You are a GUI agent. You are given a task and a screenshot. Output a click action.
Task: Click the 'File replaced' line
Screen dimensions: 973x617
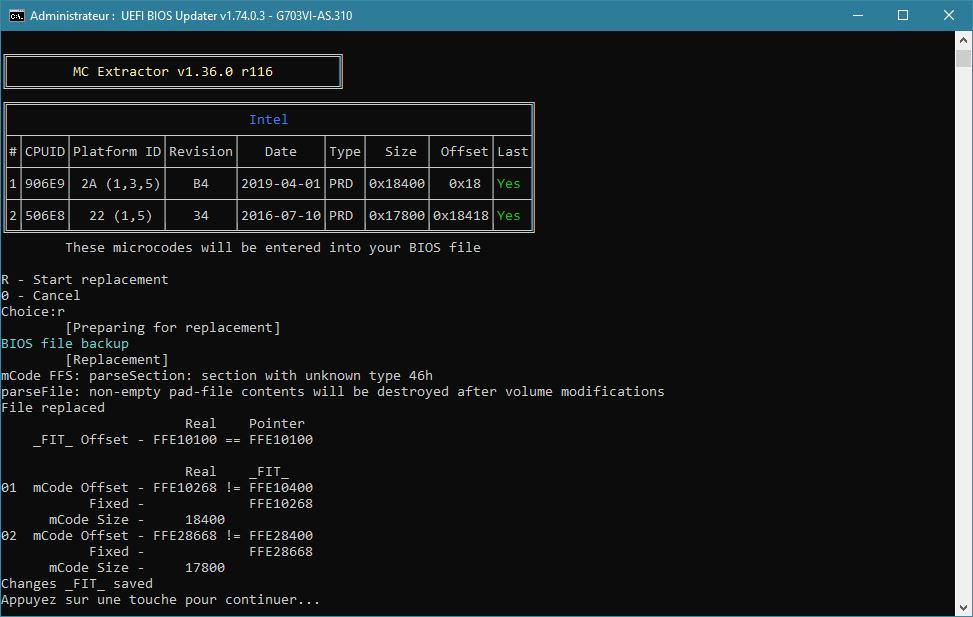click(53, 407)
